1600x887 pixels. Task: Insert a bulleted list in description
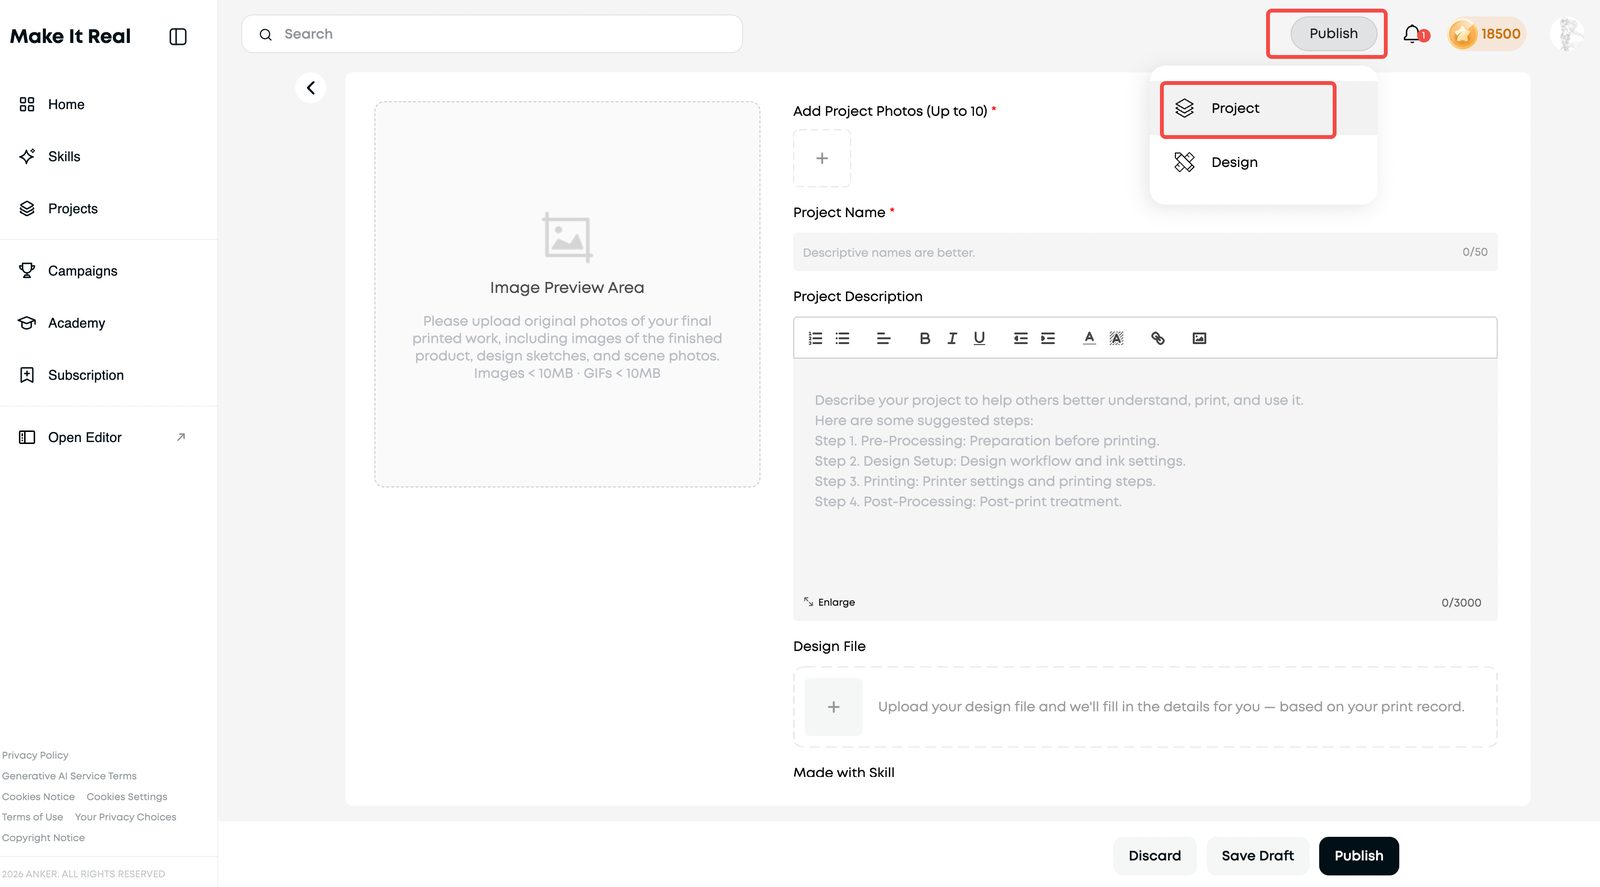[x=843, y=338]
